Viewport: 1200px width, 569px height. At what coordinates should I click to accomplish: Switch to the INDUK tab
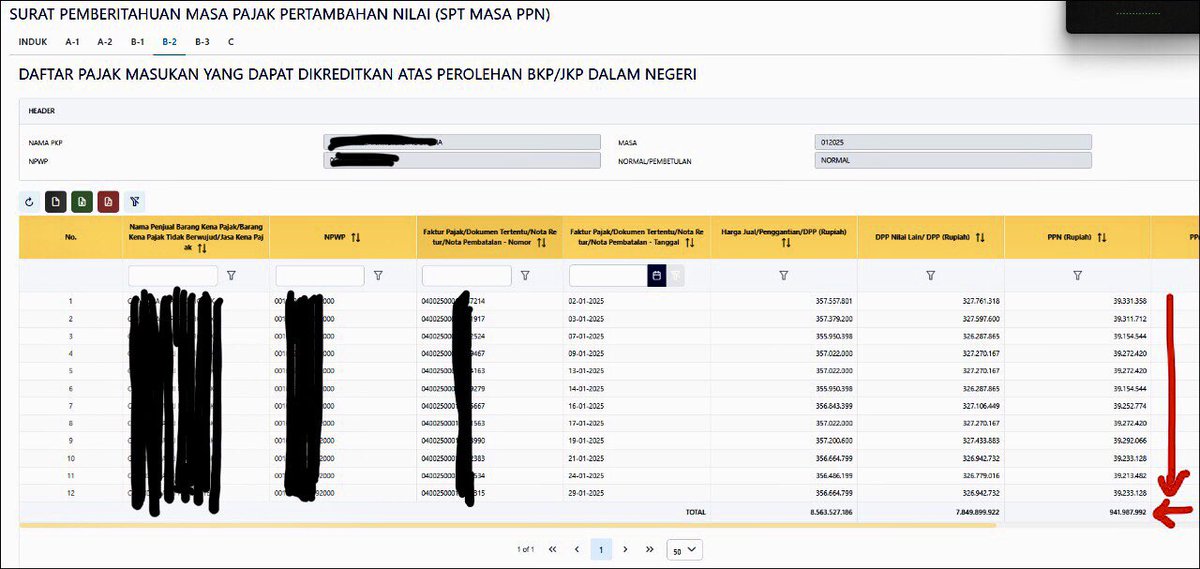[x=33, y=42]
